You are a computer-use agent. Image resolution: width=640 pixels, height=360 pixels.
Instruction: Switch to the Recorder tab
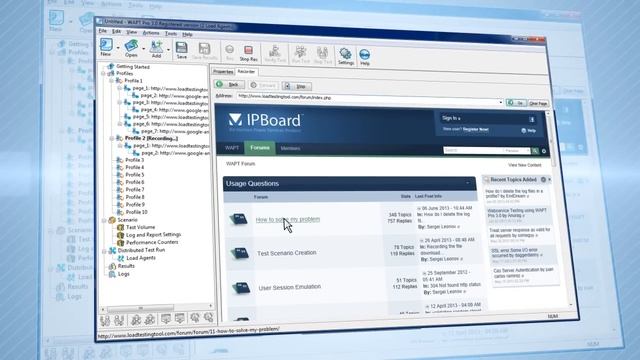click(x=247, y=72)
